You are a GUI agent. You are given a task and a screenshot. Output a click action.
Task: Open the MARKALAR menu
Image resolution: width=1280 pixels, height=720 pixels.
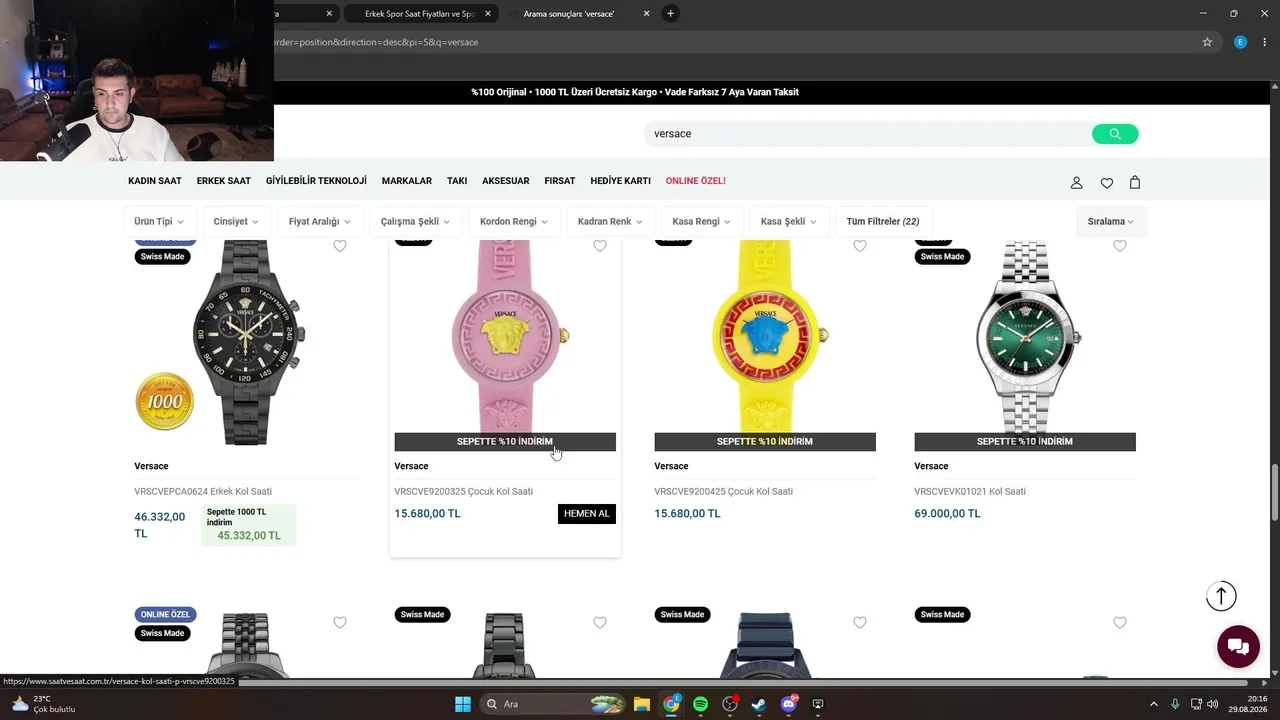pyautogui.click(x=407, y=181)
